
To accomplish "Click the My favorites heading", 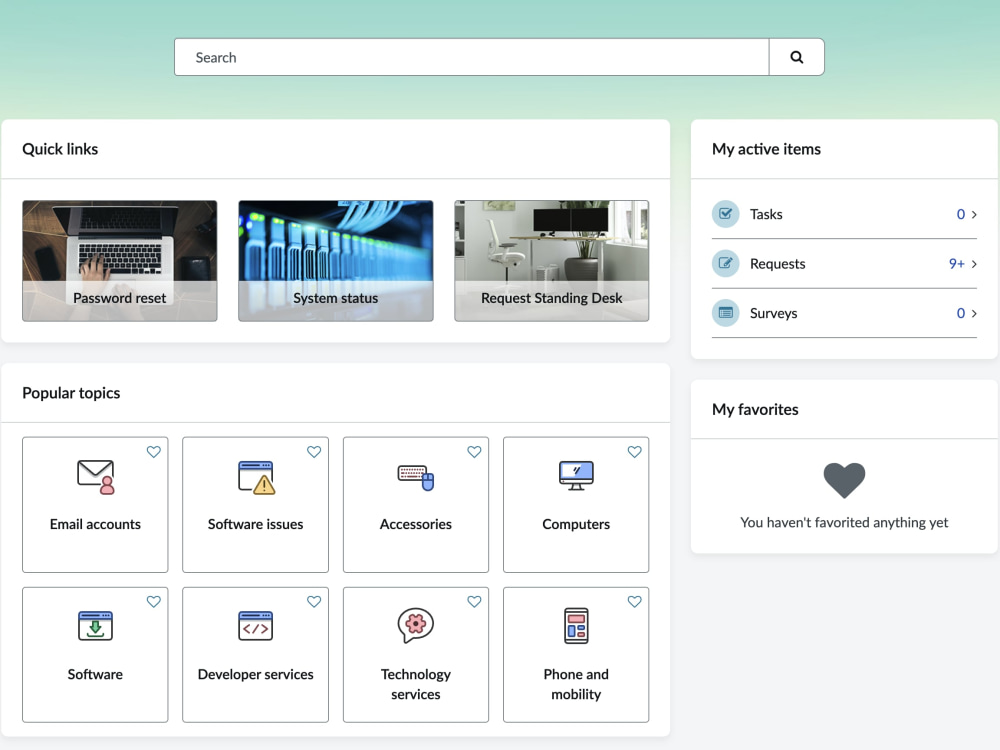I will coord(755,409).
